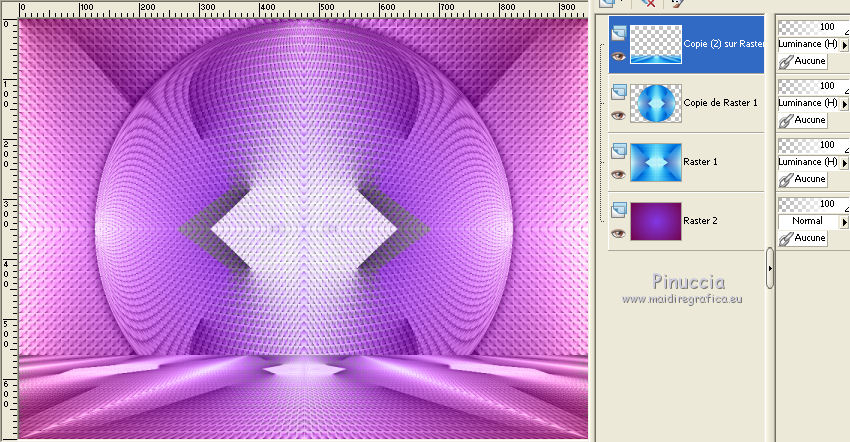Viewport: 850px width, 442px height.
Task: Hide the Copie (2) sur Raster layer via eye
Action: click(618, 56)
